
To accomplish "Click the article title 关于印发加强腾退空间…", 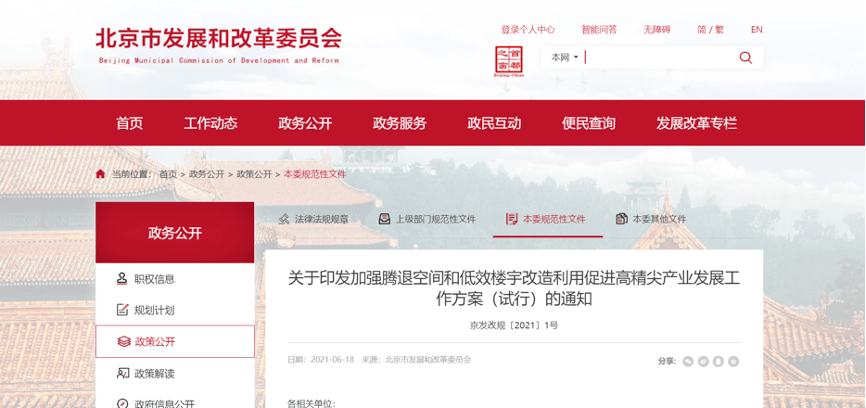I will tap(514, 288).
